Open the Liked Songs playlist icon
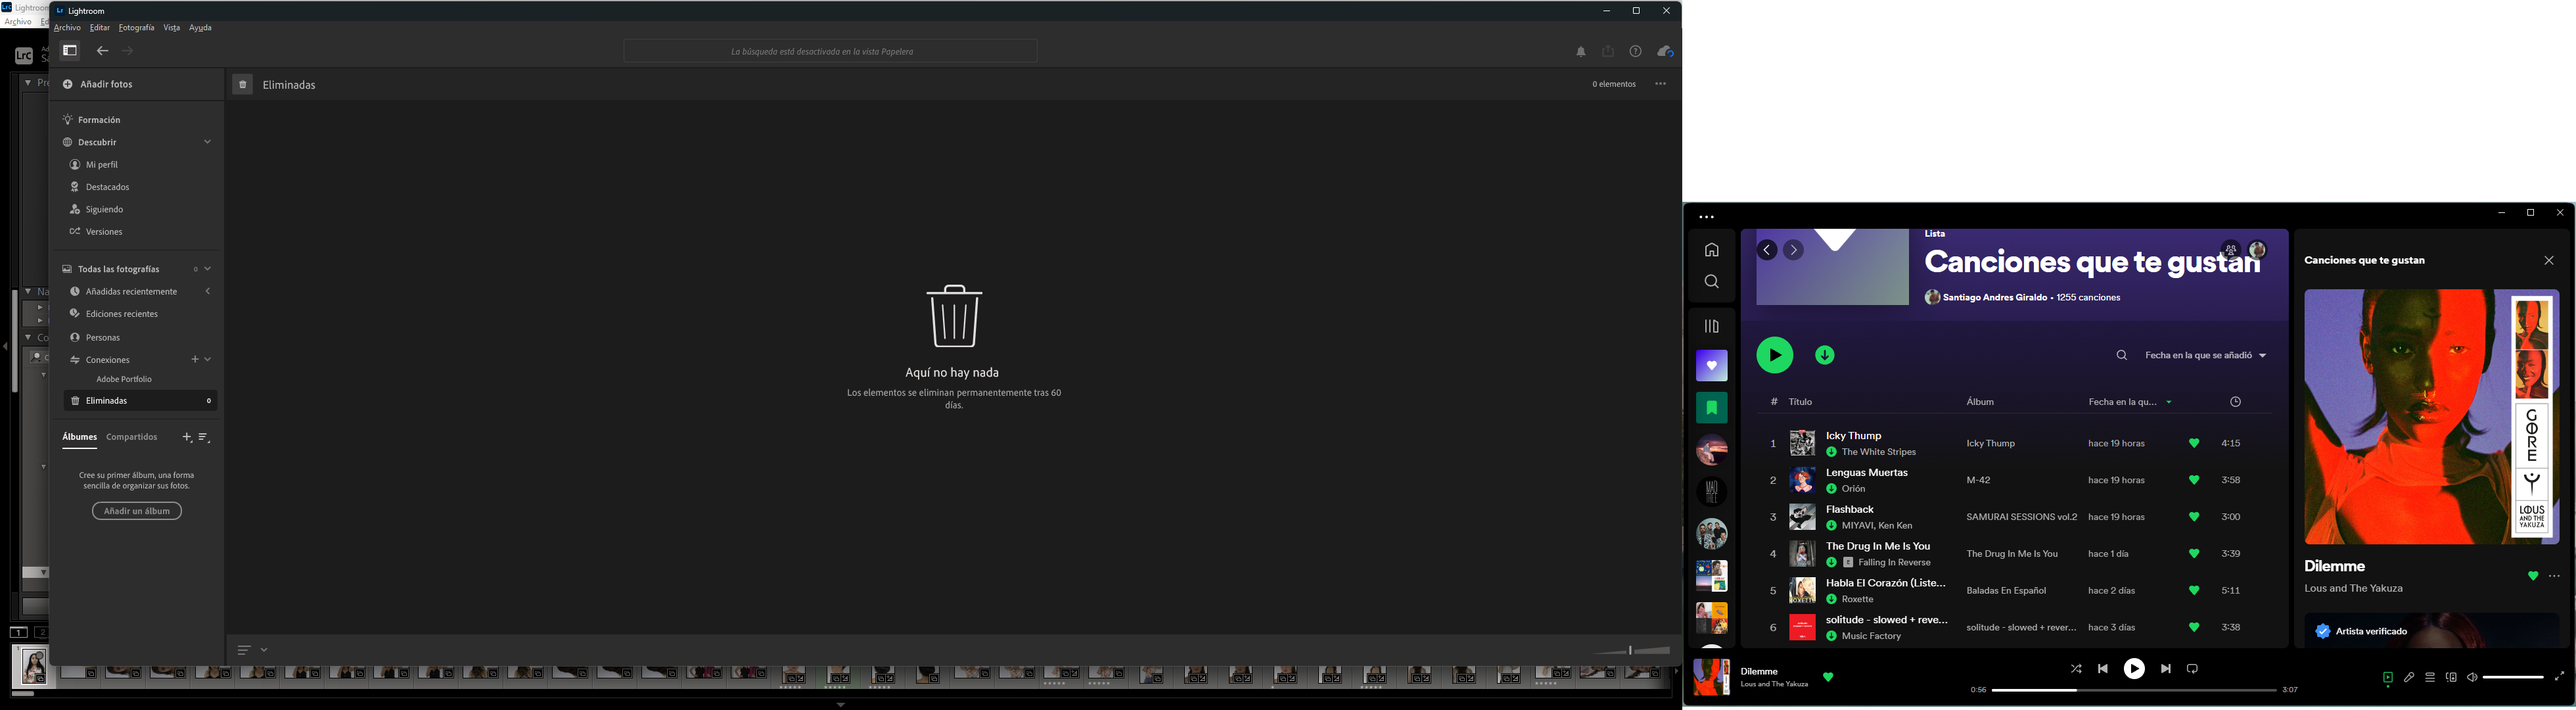2576x710 pixels. click(1712, 366)
